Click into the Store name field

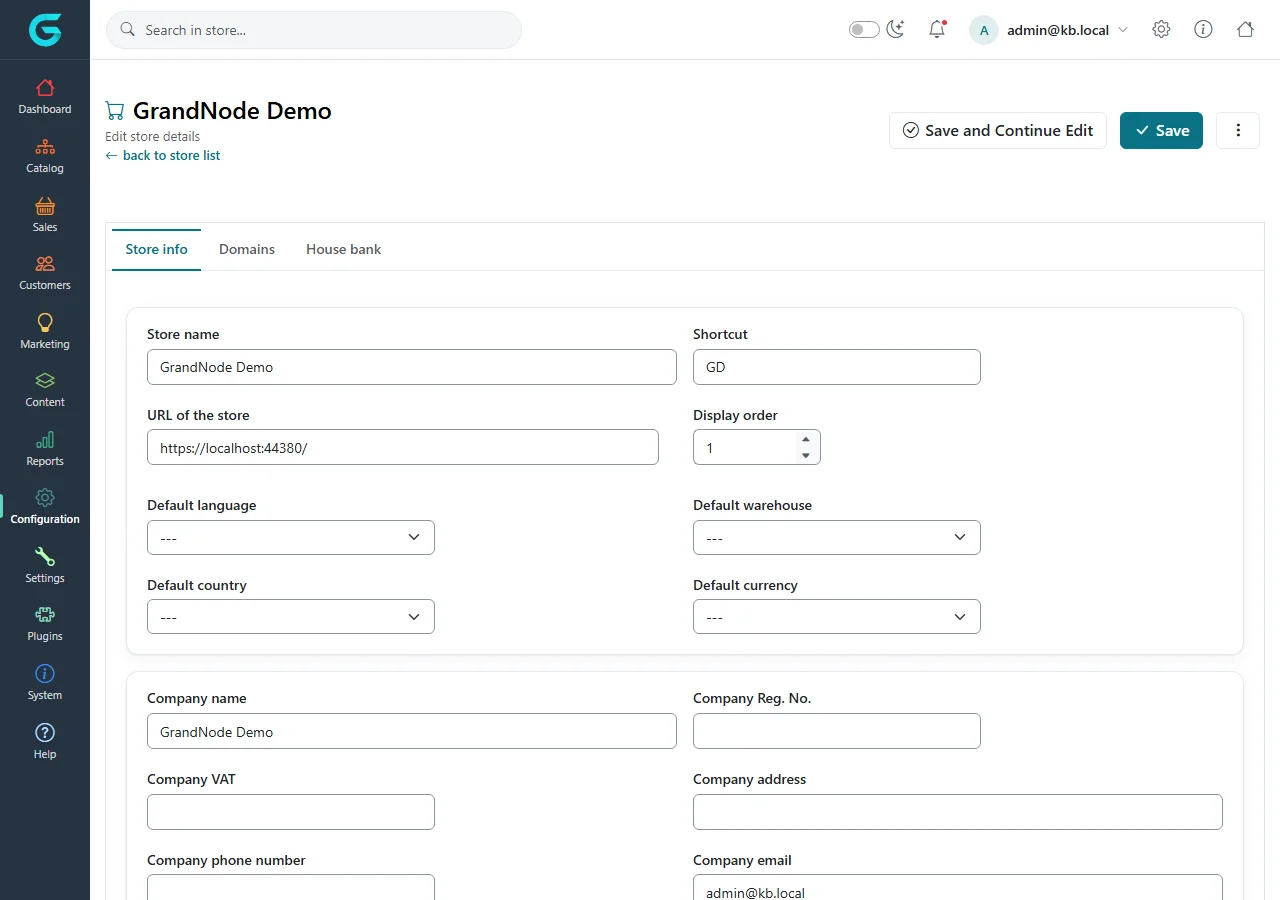412,367
